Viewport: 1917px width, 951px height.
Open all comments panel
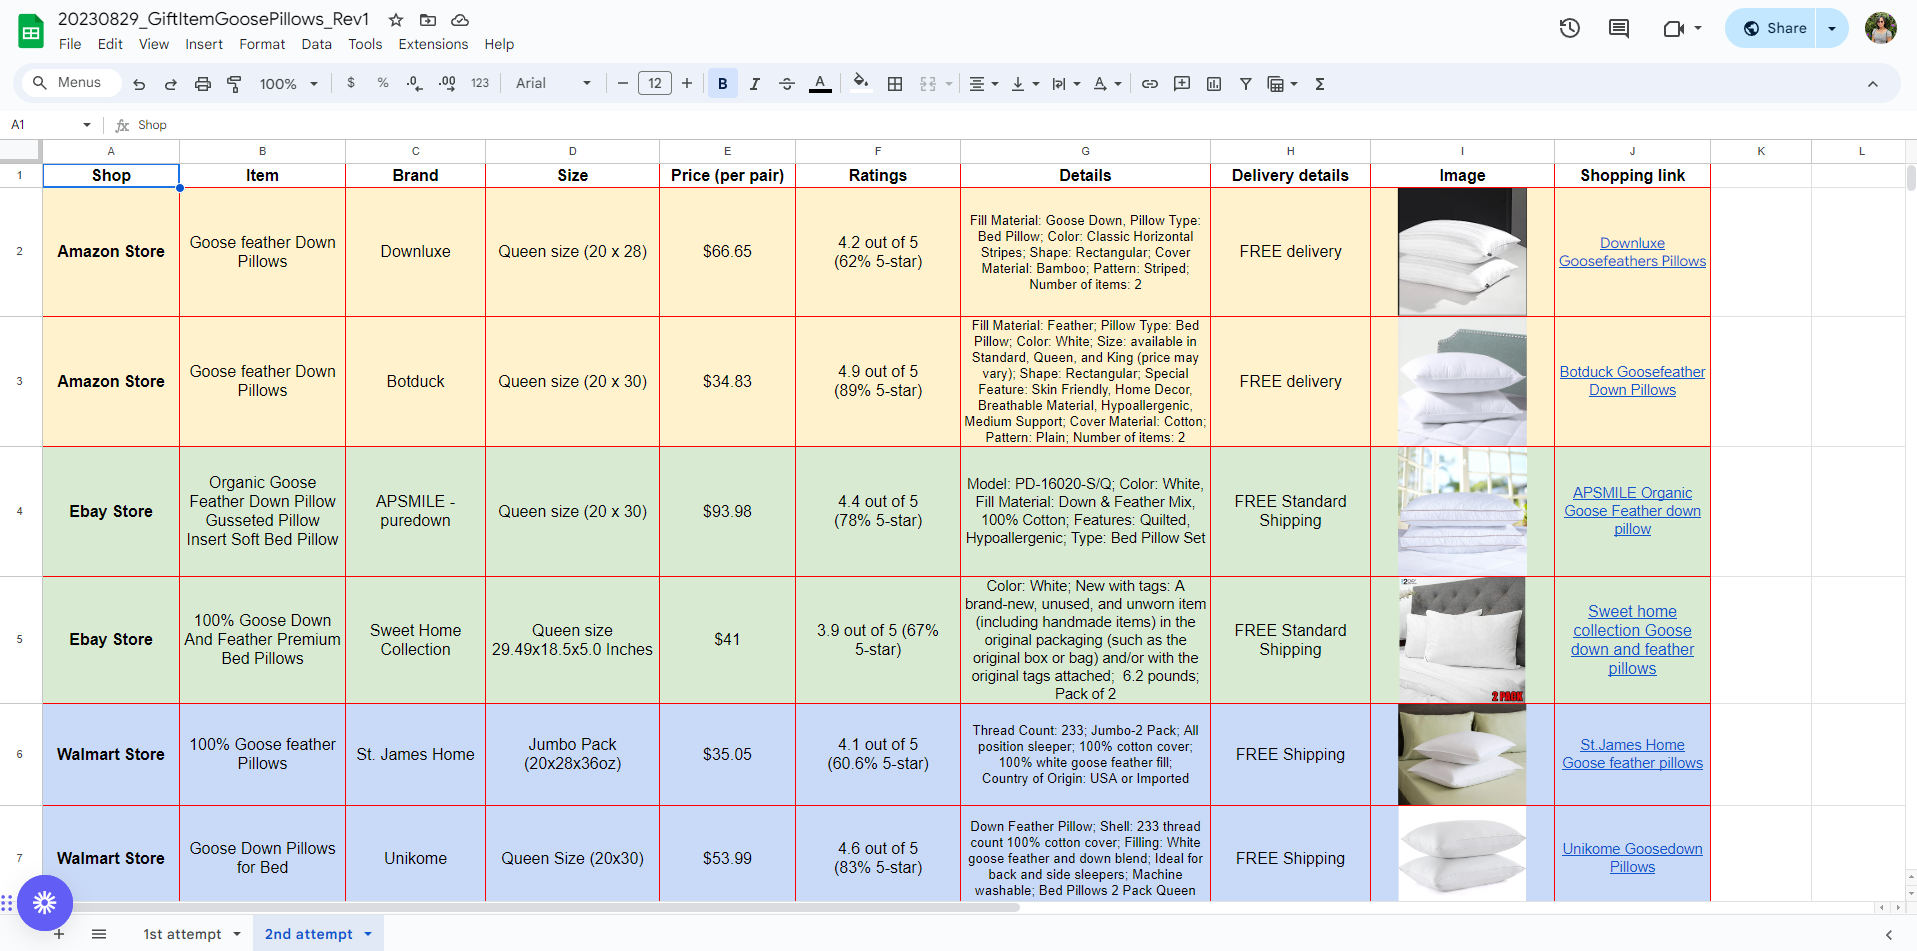click(x=1619, y=28)
